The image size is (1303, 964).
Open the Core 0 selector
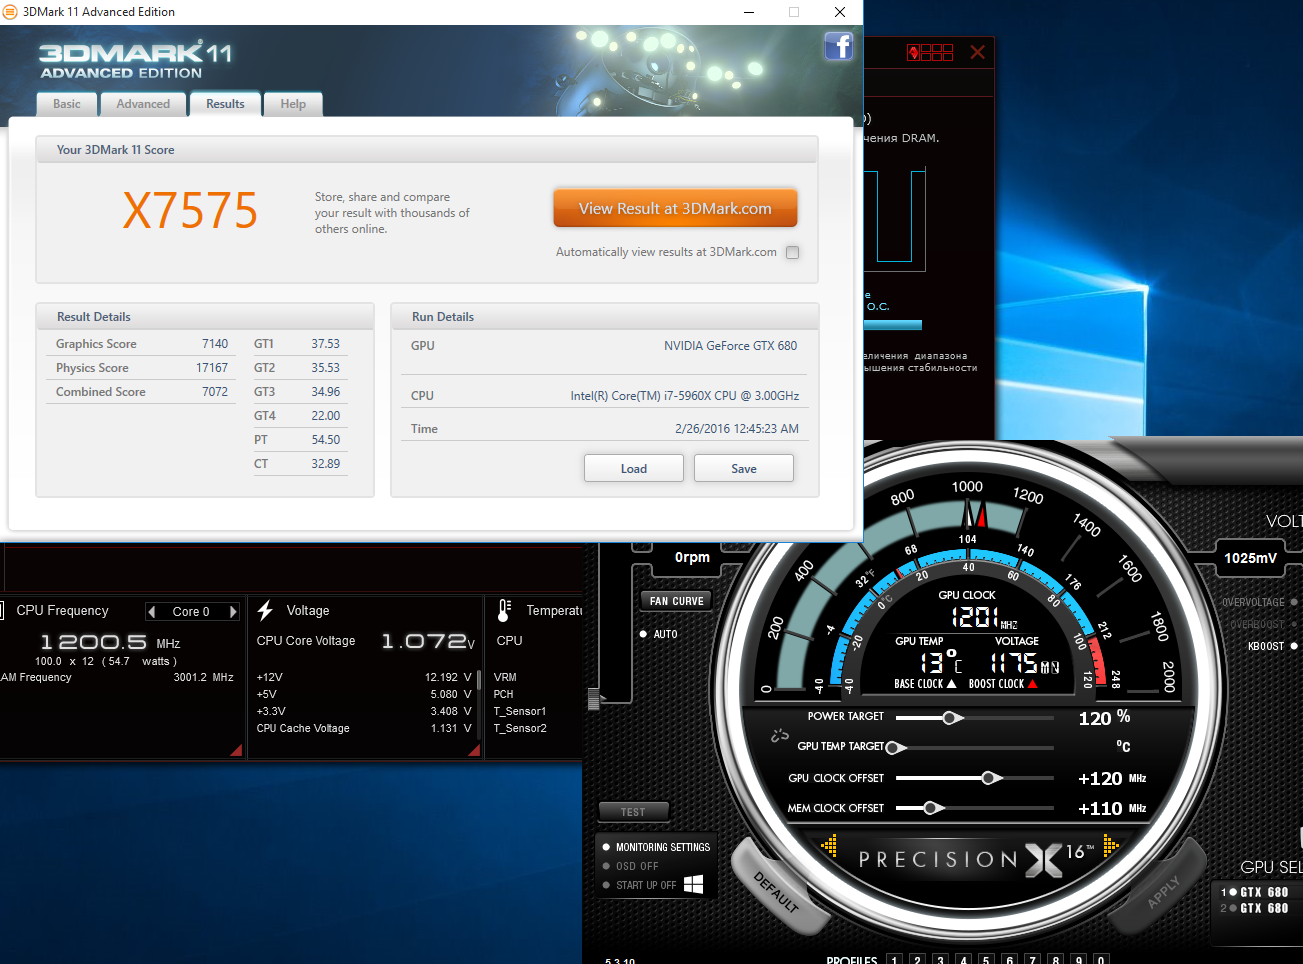coord(192,612)
